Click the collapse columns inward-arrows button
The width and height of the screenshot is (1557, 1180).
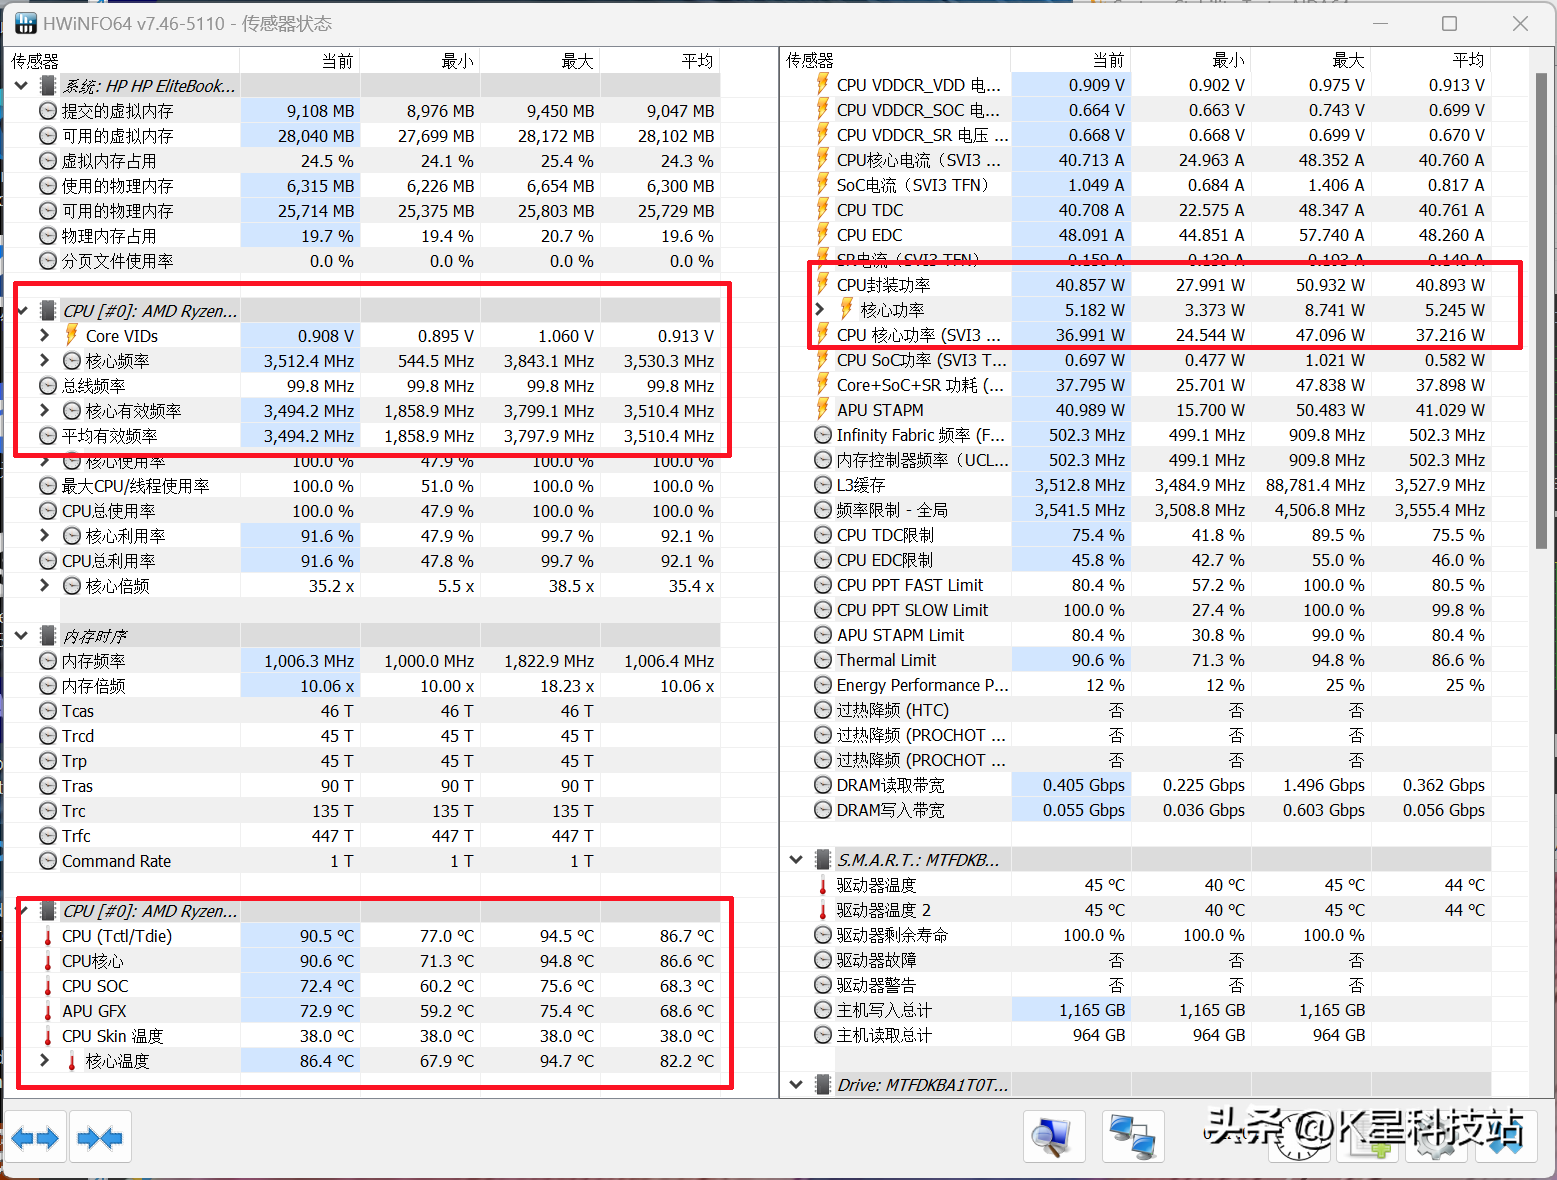pyautogui.click(x=100, y=1137)
